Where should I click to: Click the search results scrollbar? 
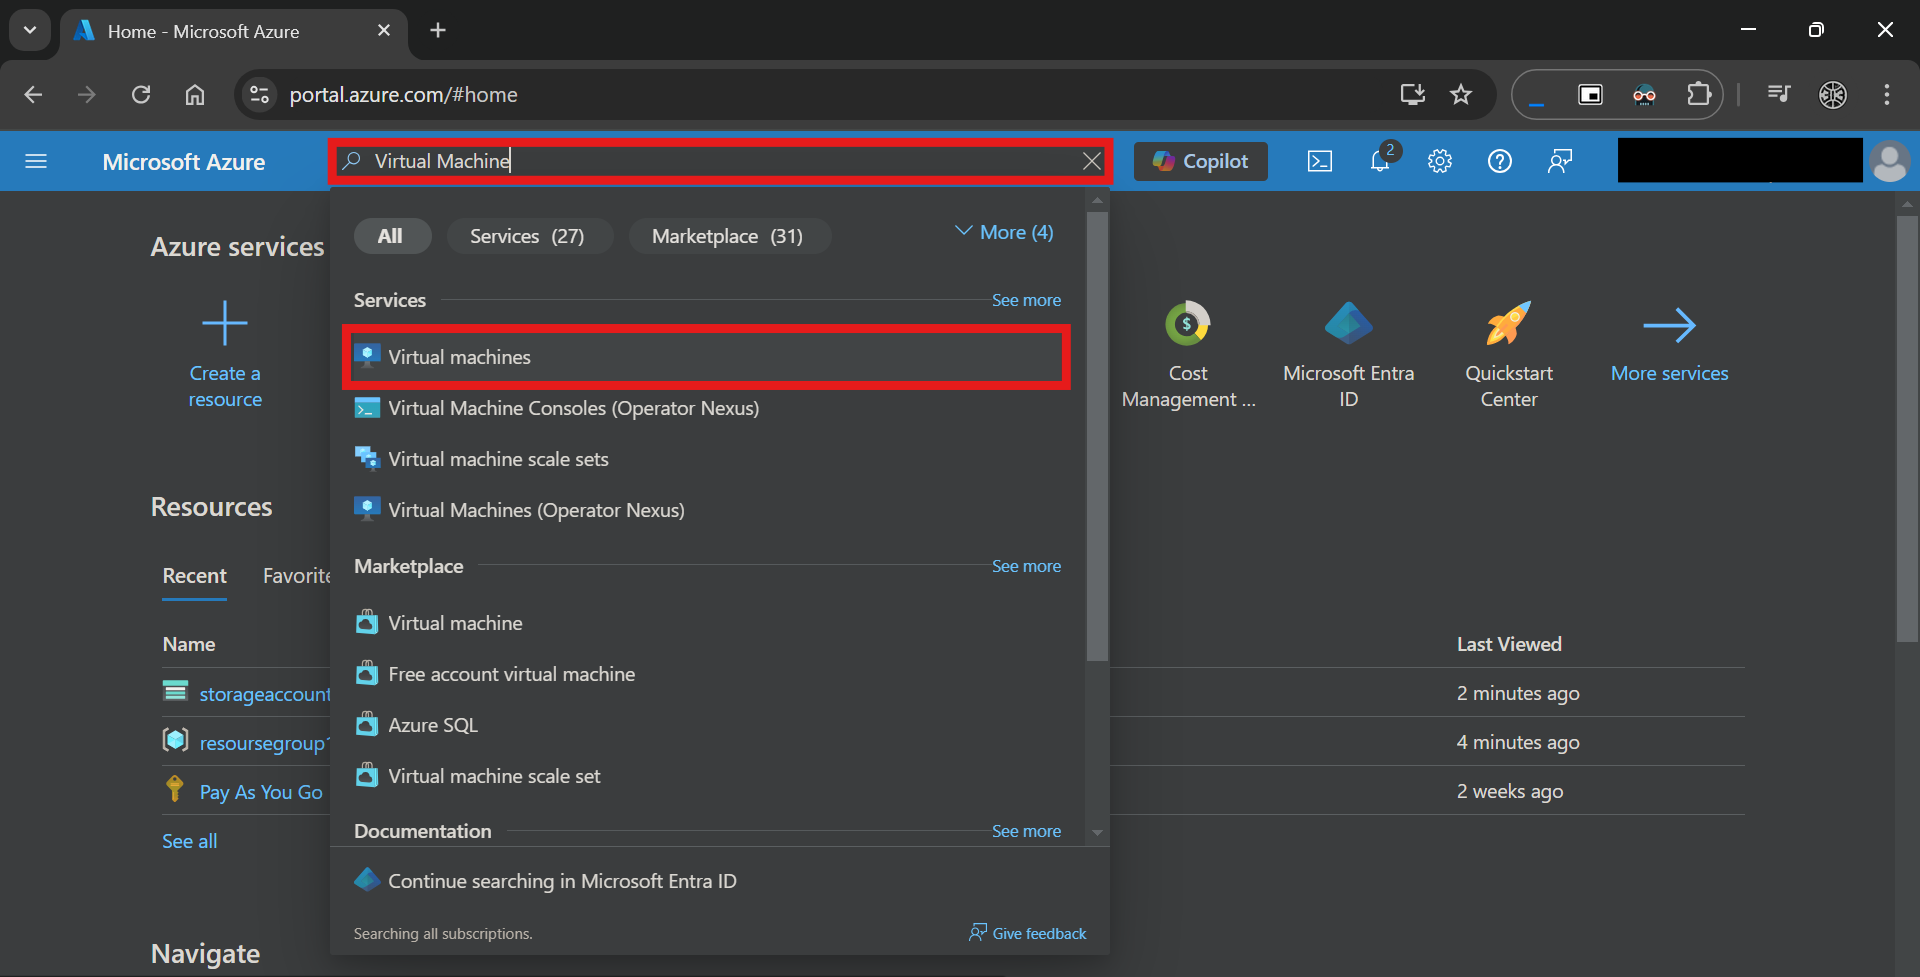pos(1097,435)
